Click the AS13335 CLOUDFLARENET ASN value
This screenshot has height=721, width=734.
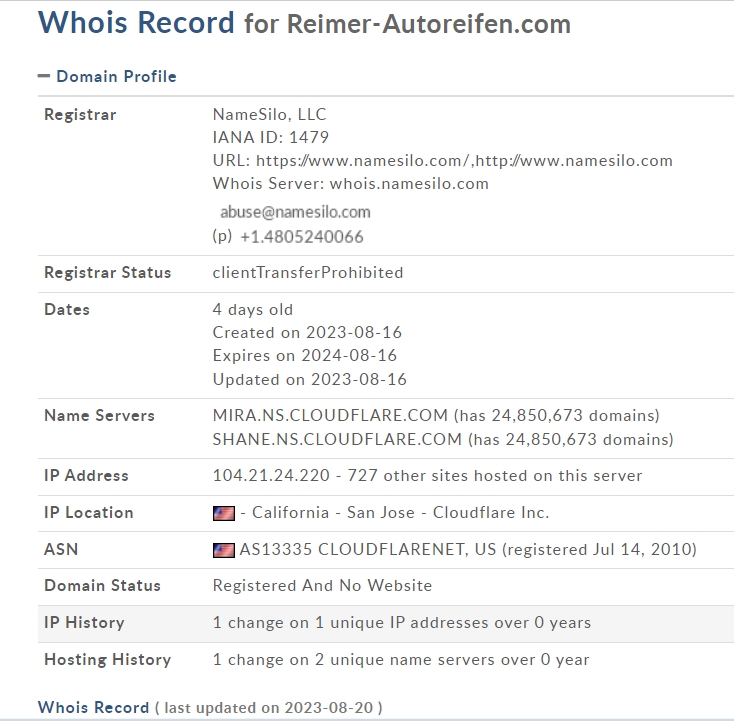tap(468, 549)
